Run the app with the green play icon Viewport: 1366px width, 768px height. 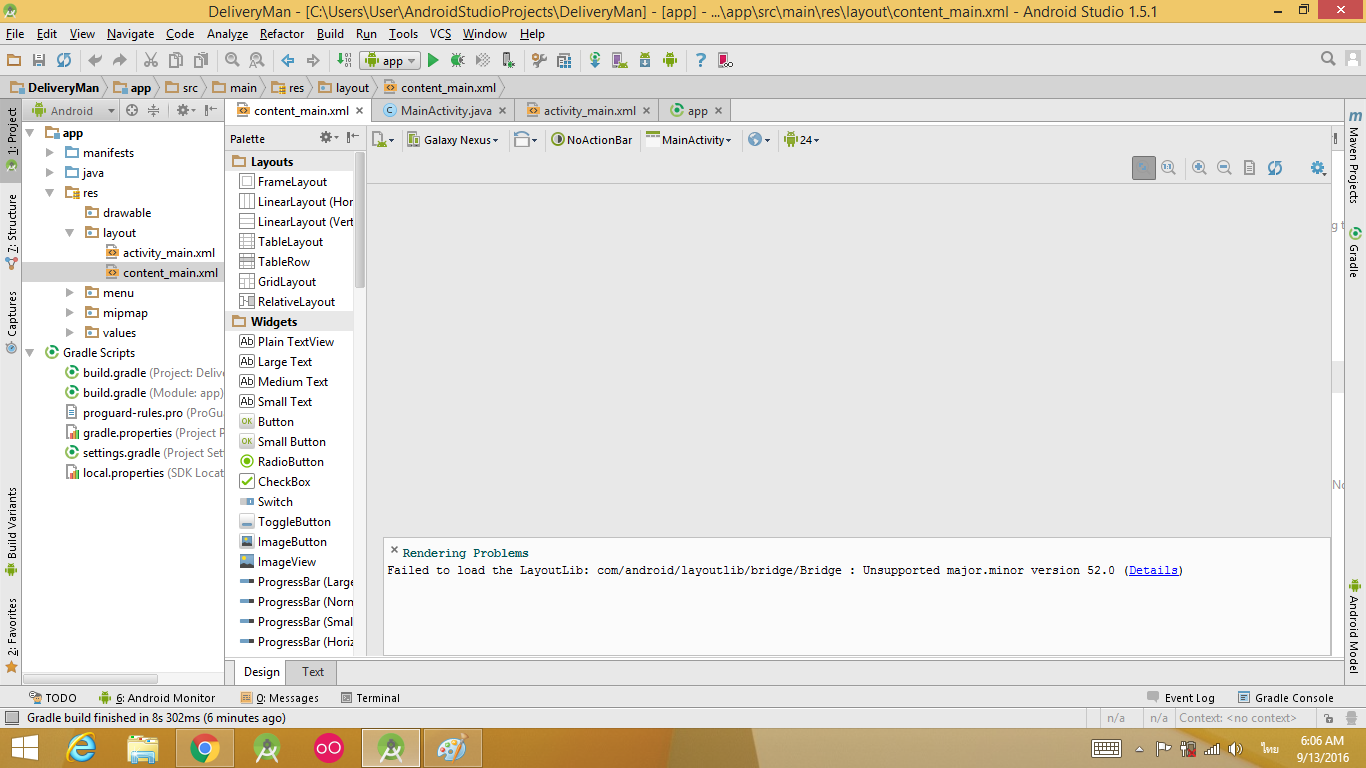[x=433, y=60]
